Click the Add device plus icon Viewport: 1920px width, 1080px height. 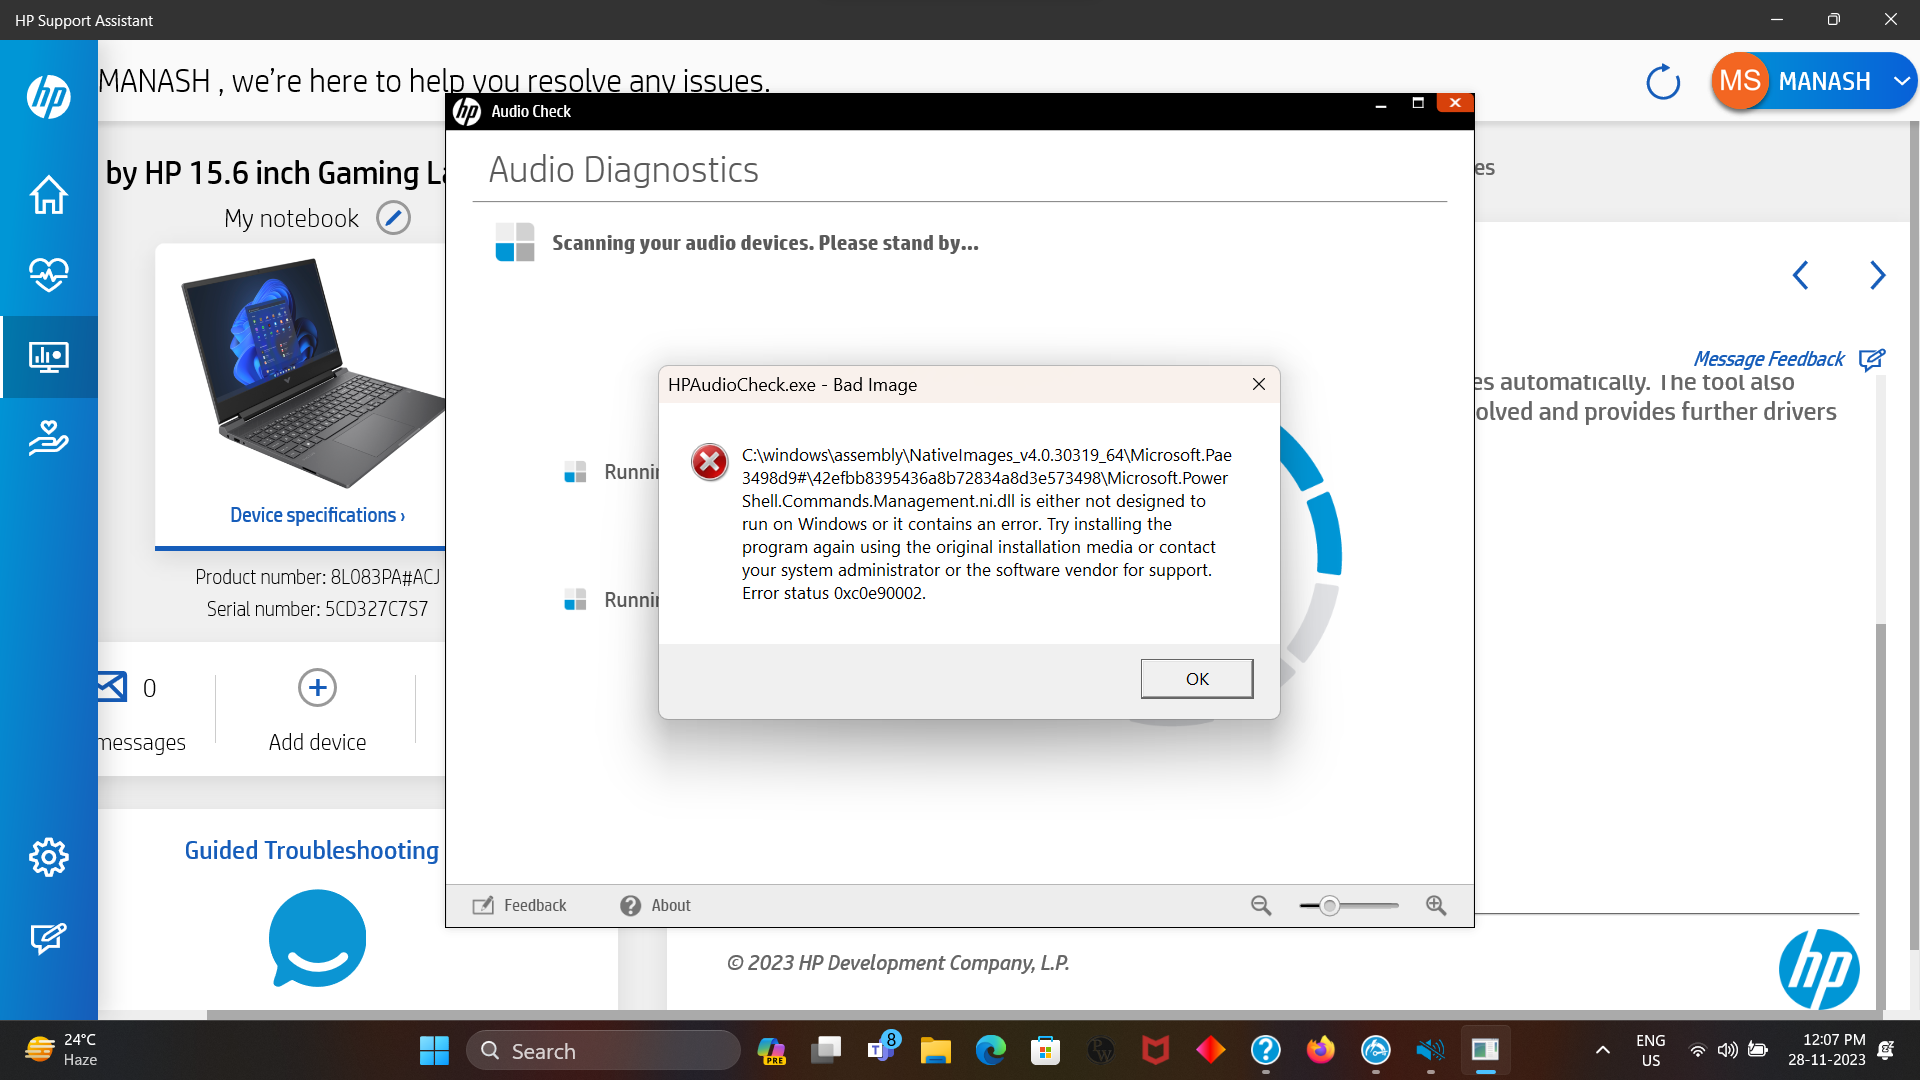coord(316,688)
